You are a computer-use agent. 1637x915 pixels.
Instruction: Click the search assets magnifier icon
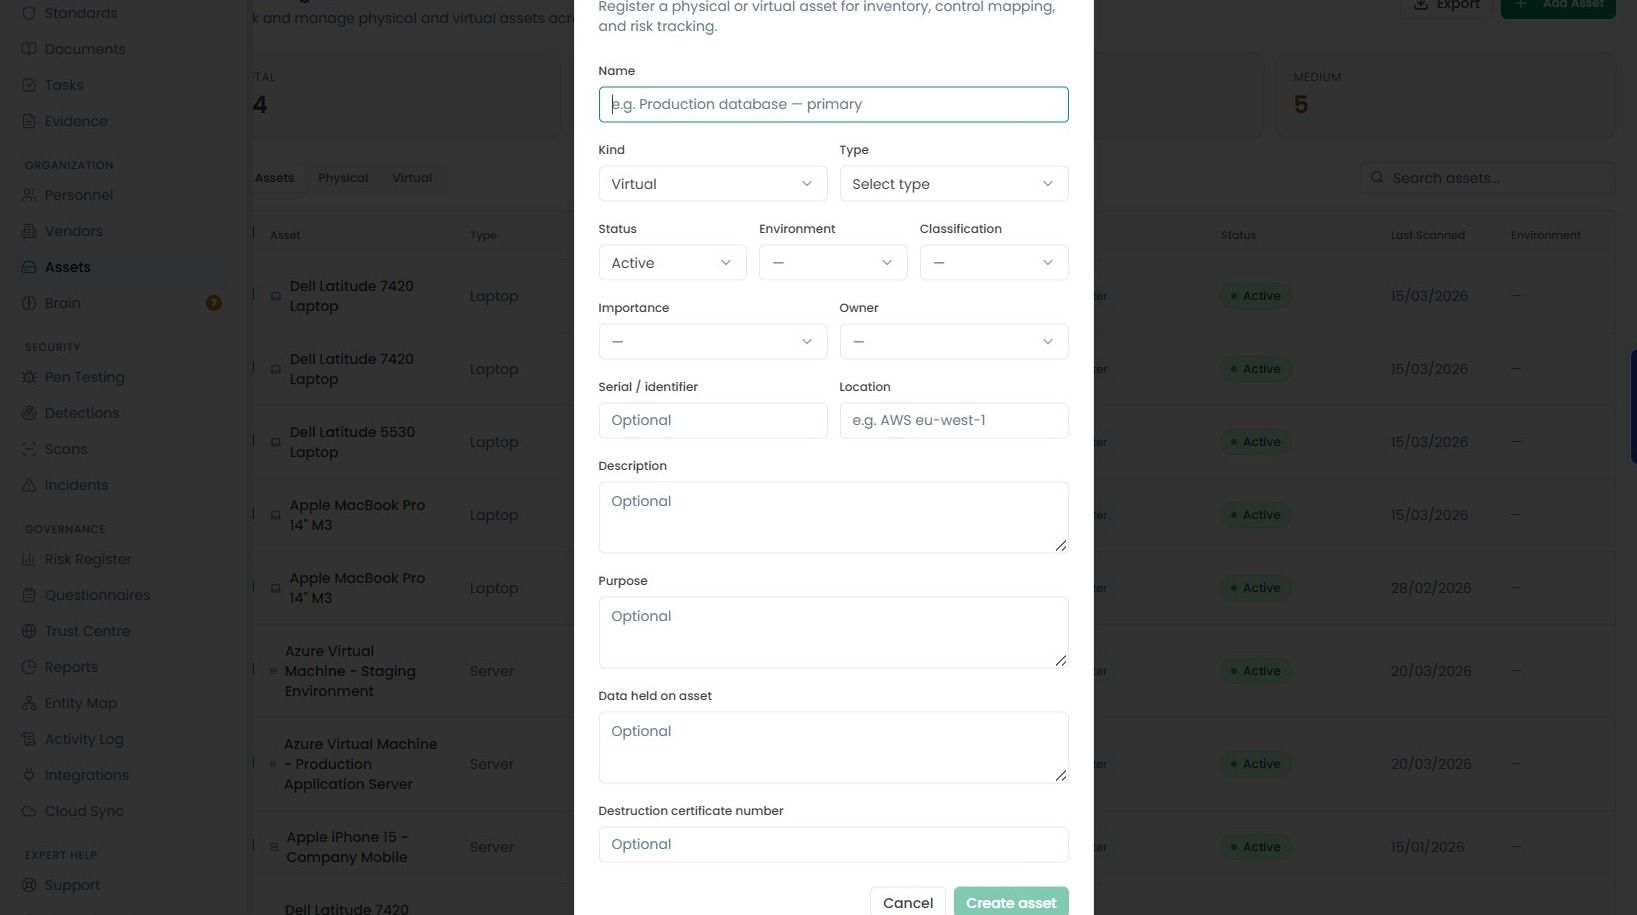pos(1377,178)
